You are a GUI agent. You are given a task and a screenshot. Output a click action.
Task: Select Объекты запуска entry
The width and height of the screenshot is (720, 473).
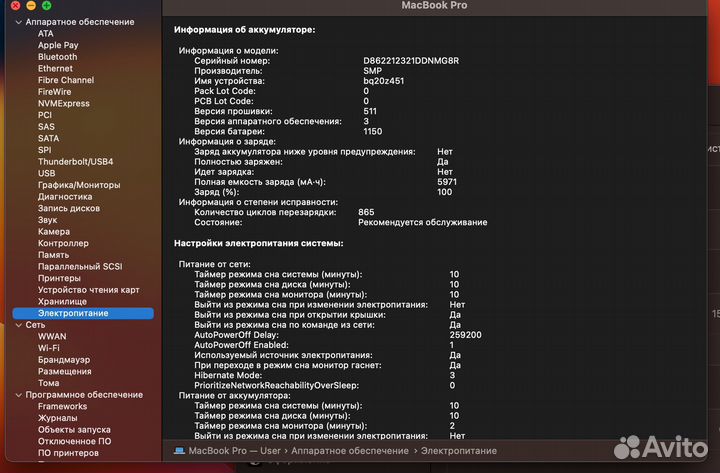tap(74, 430)
